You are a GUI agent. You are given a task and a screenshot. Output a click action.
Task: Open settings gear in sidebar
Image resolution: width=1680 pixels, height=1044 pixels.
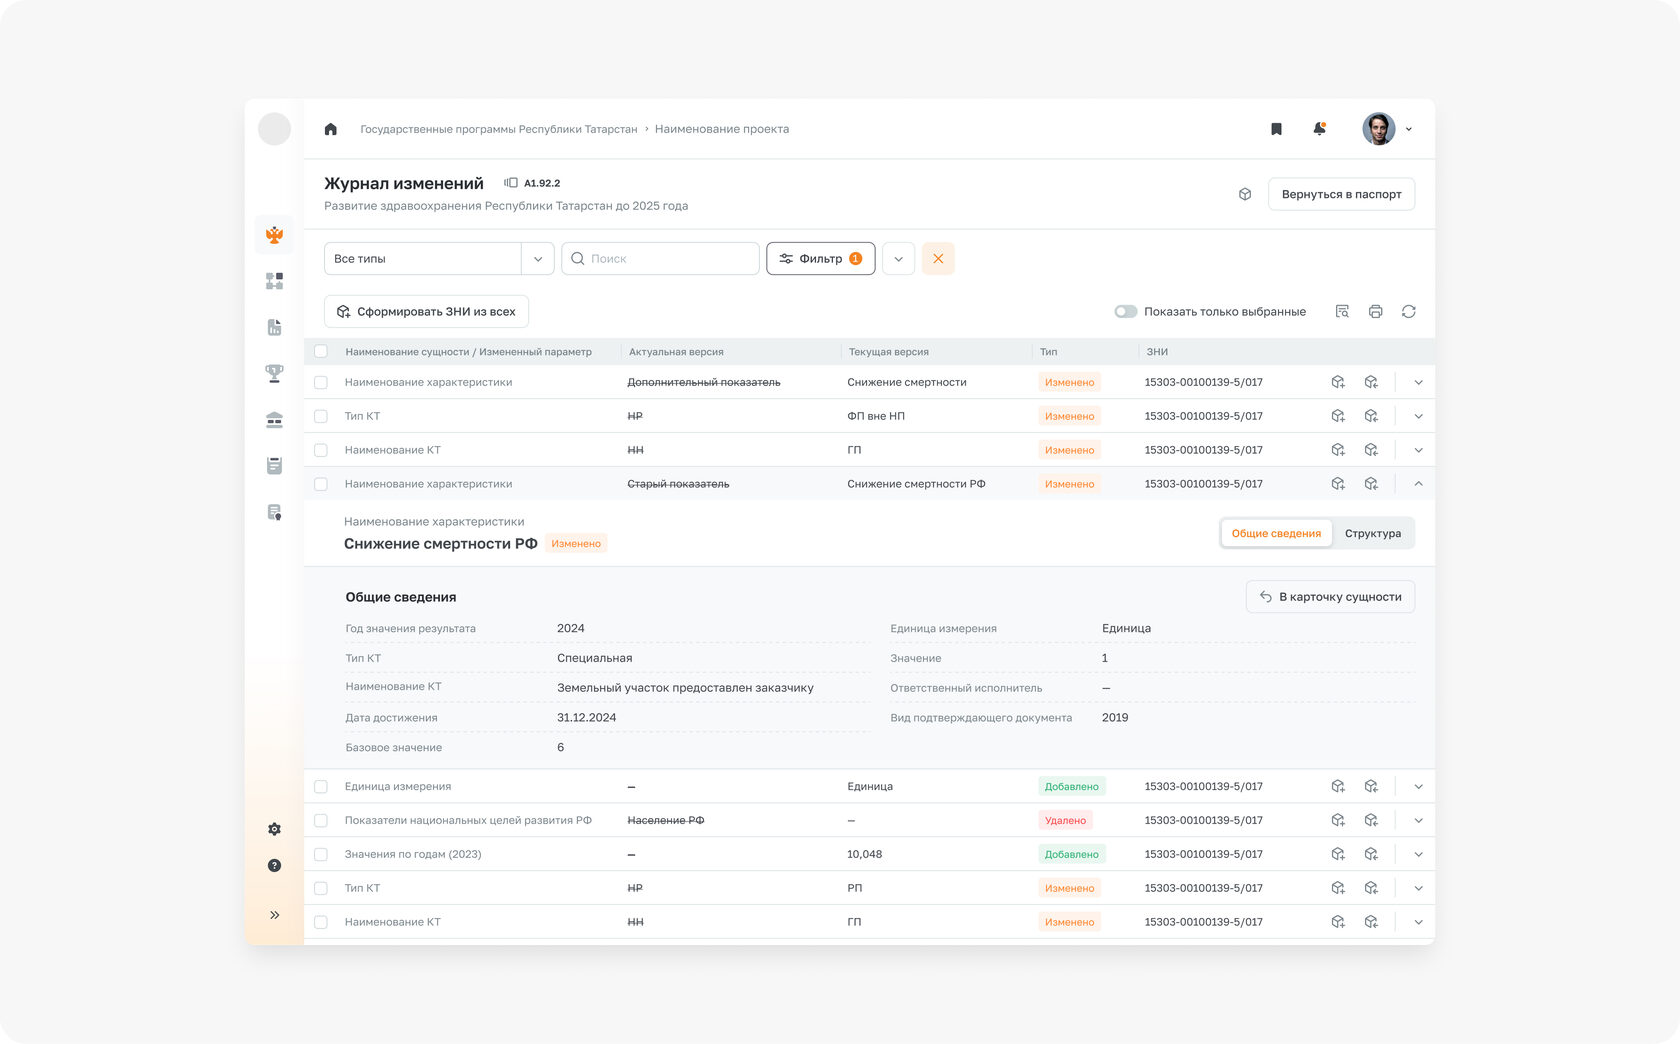pyautogui.click(x=274, y=829)
